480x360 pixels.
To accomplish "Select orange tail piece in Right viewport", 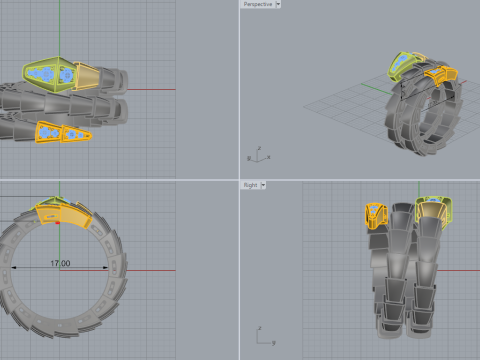I will pos(376,216).
